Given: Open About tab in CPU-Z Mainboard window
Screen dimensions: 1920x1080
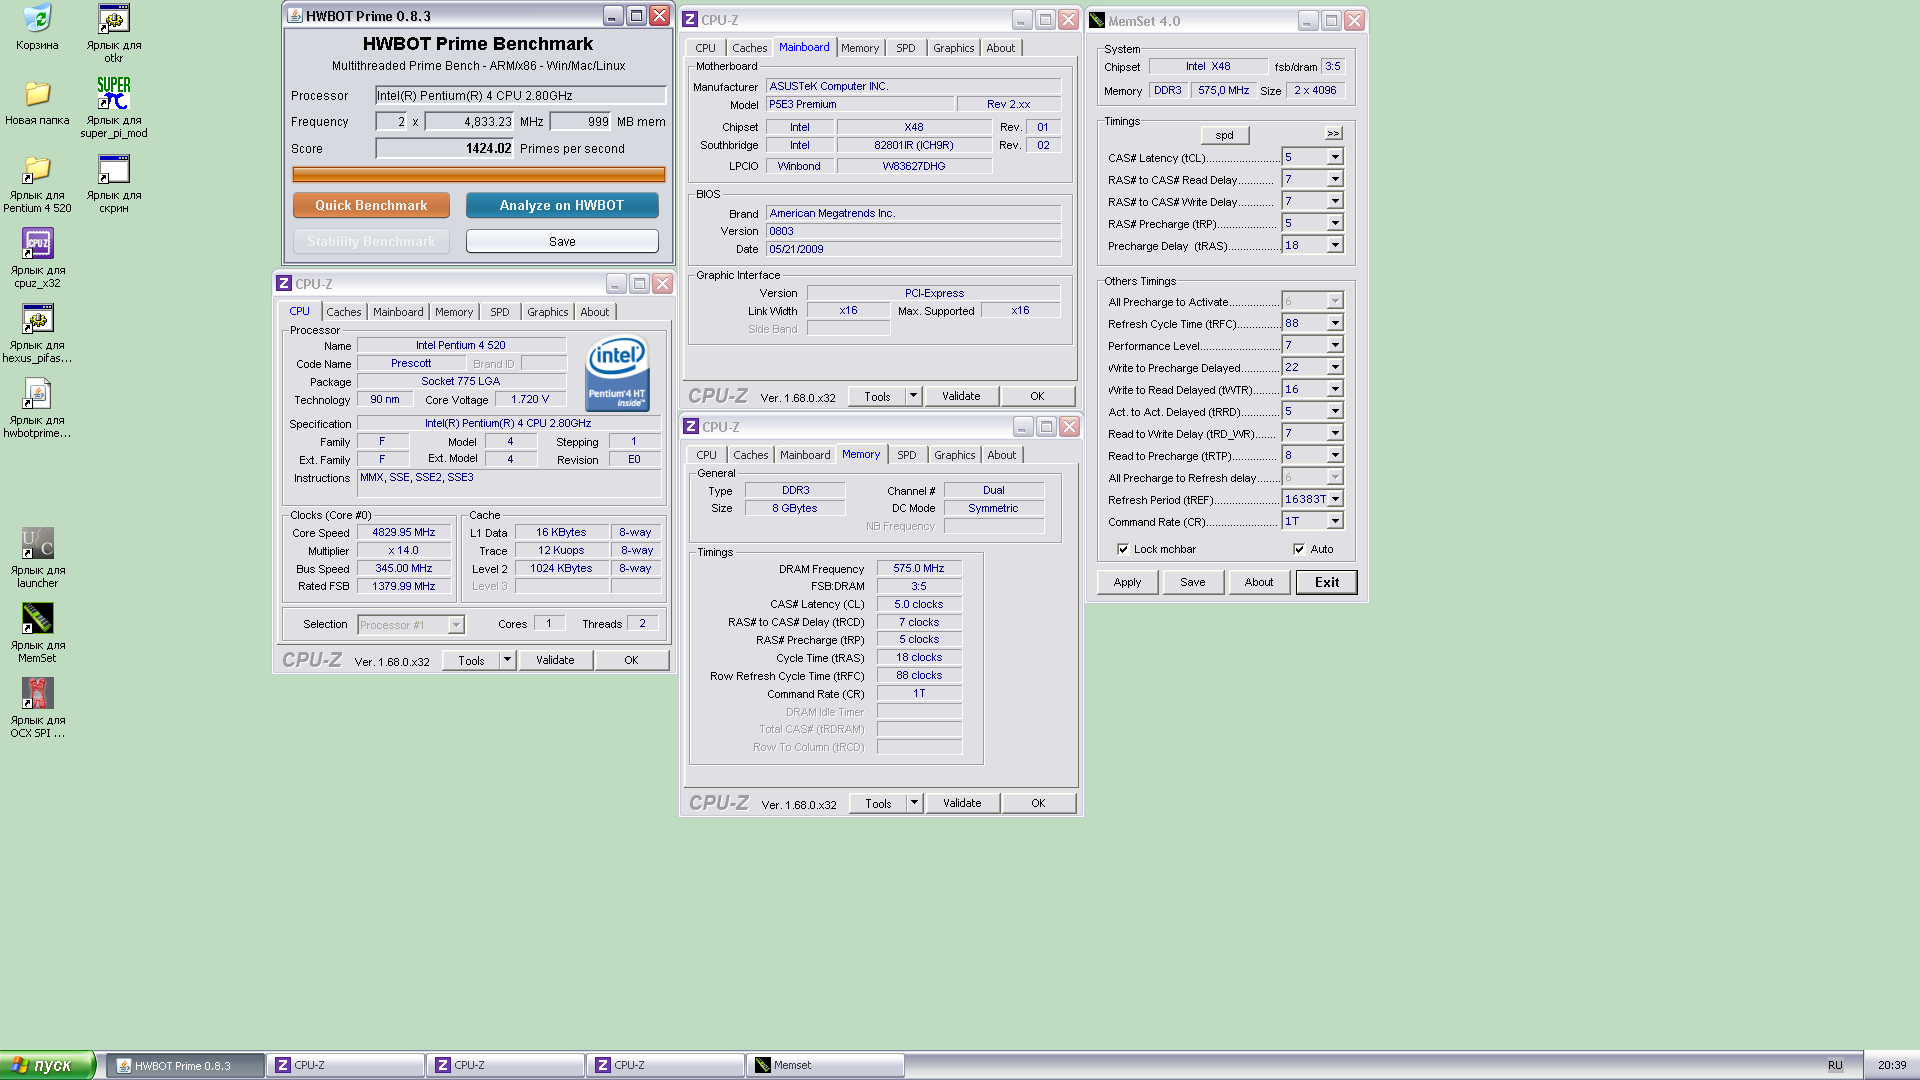Looking at the screenshot, I should [x=1000, y=48].
